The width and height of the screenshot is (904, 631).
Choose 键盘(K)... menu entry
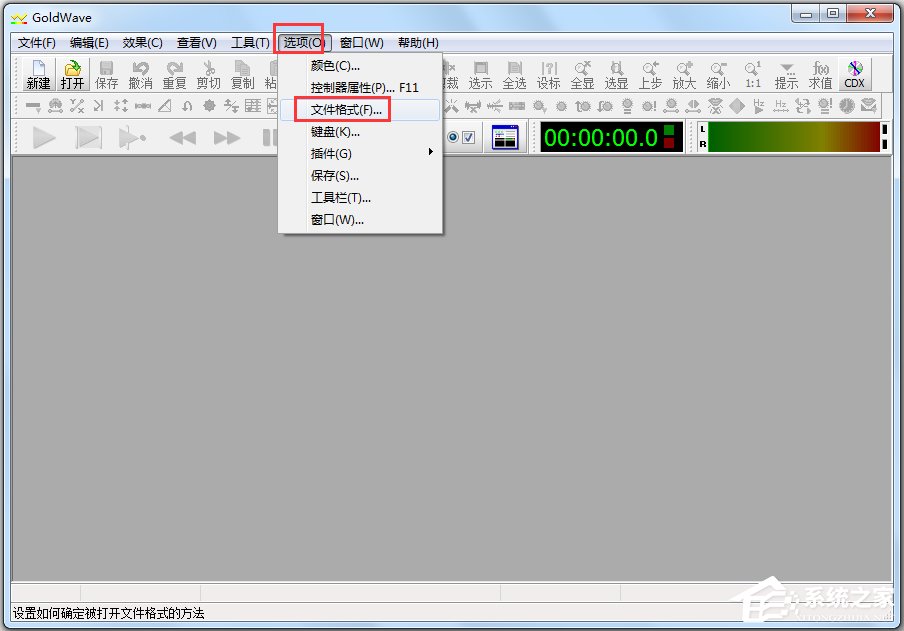tap(360, 132)
